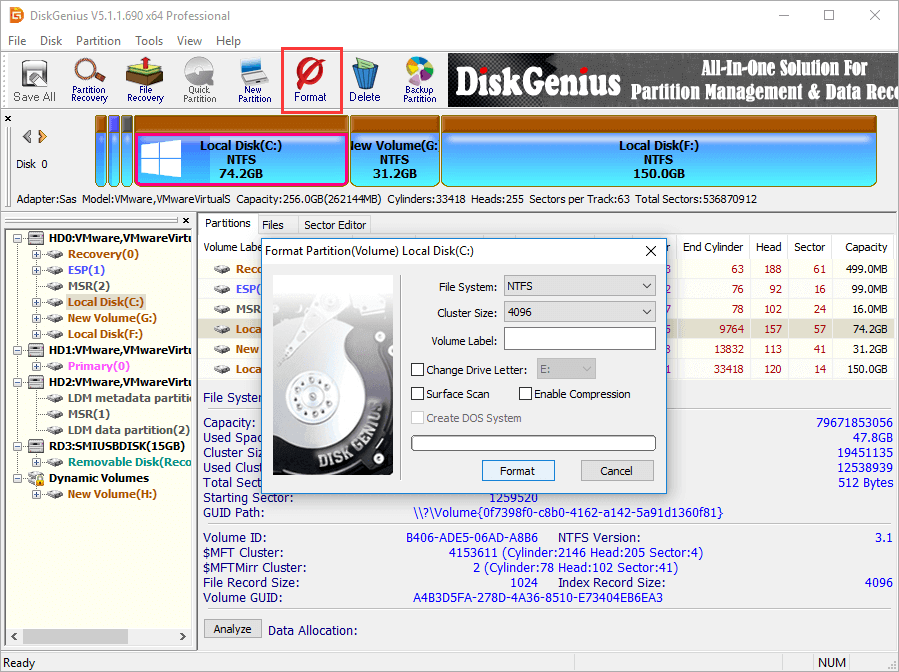Create a New Partition from toolbar
Screen dimensions: 899x672
tap(254, 81)
